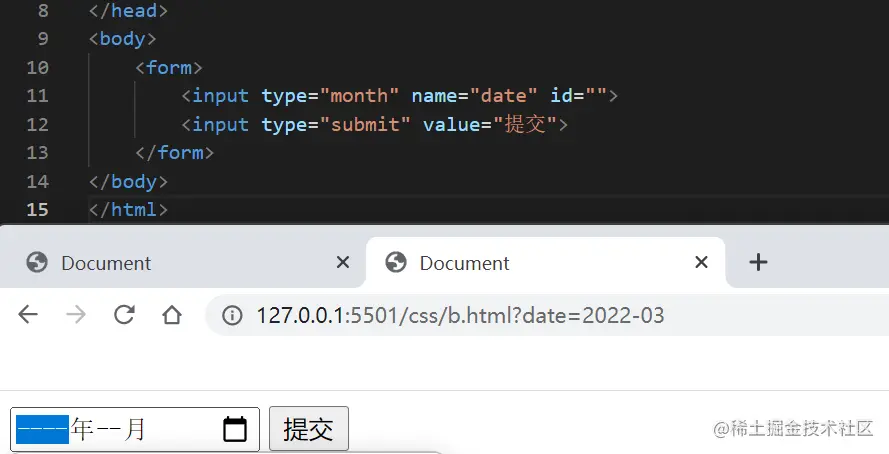Click the opening <form> tag on line 10
The height and width of the screenshot is (454, 889).
tap(168, 67)
